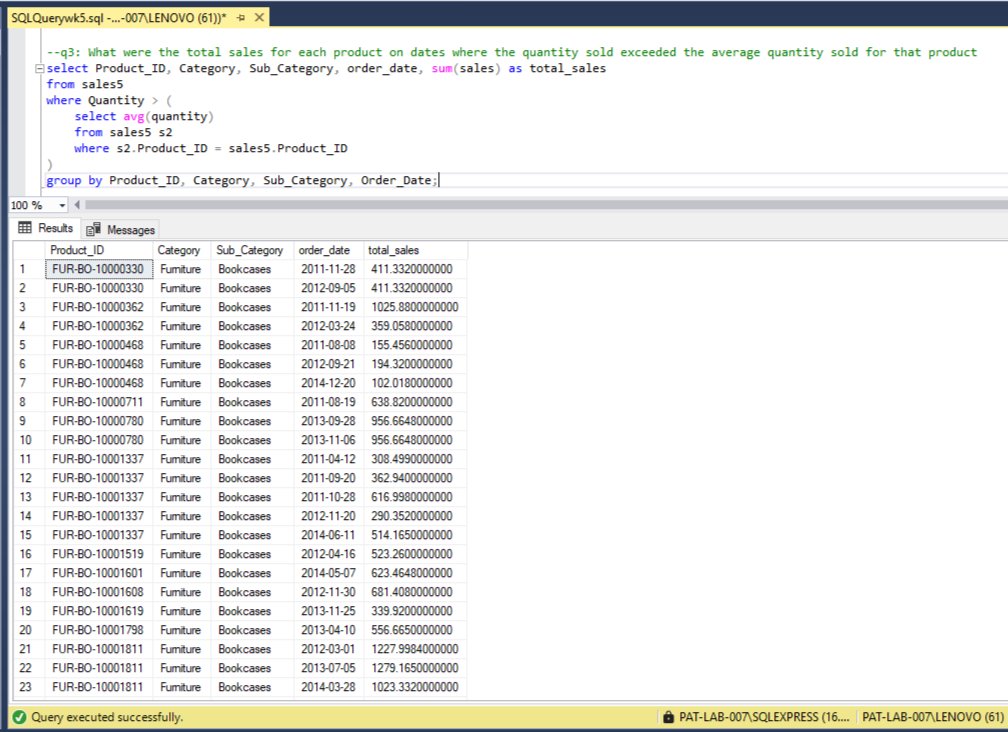
Task: Click date cell 2012-03-24
Action: tap(328, 326)
